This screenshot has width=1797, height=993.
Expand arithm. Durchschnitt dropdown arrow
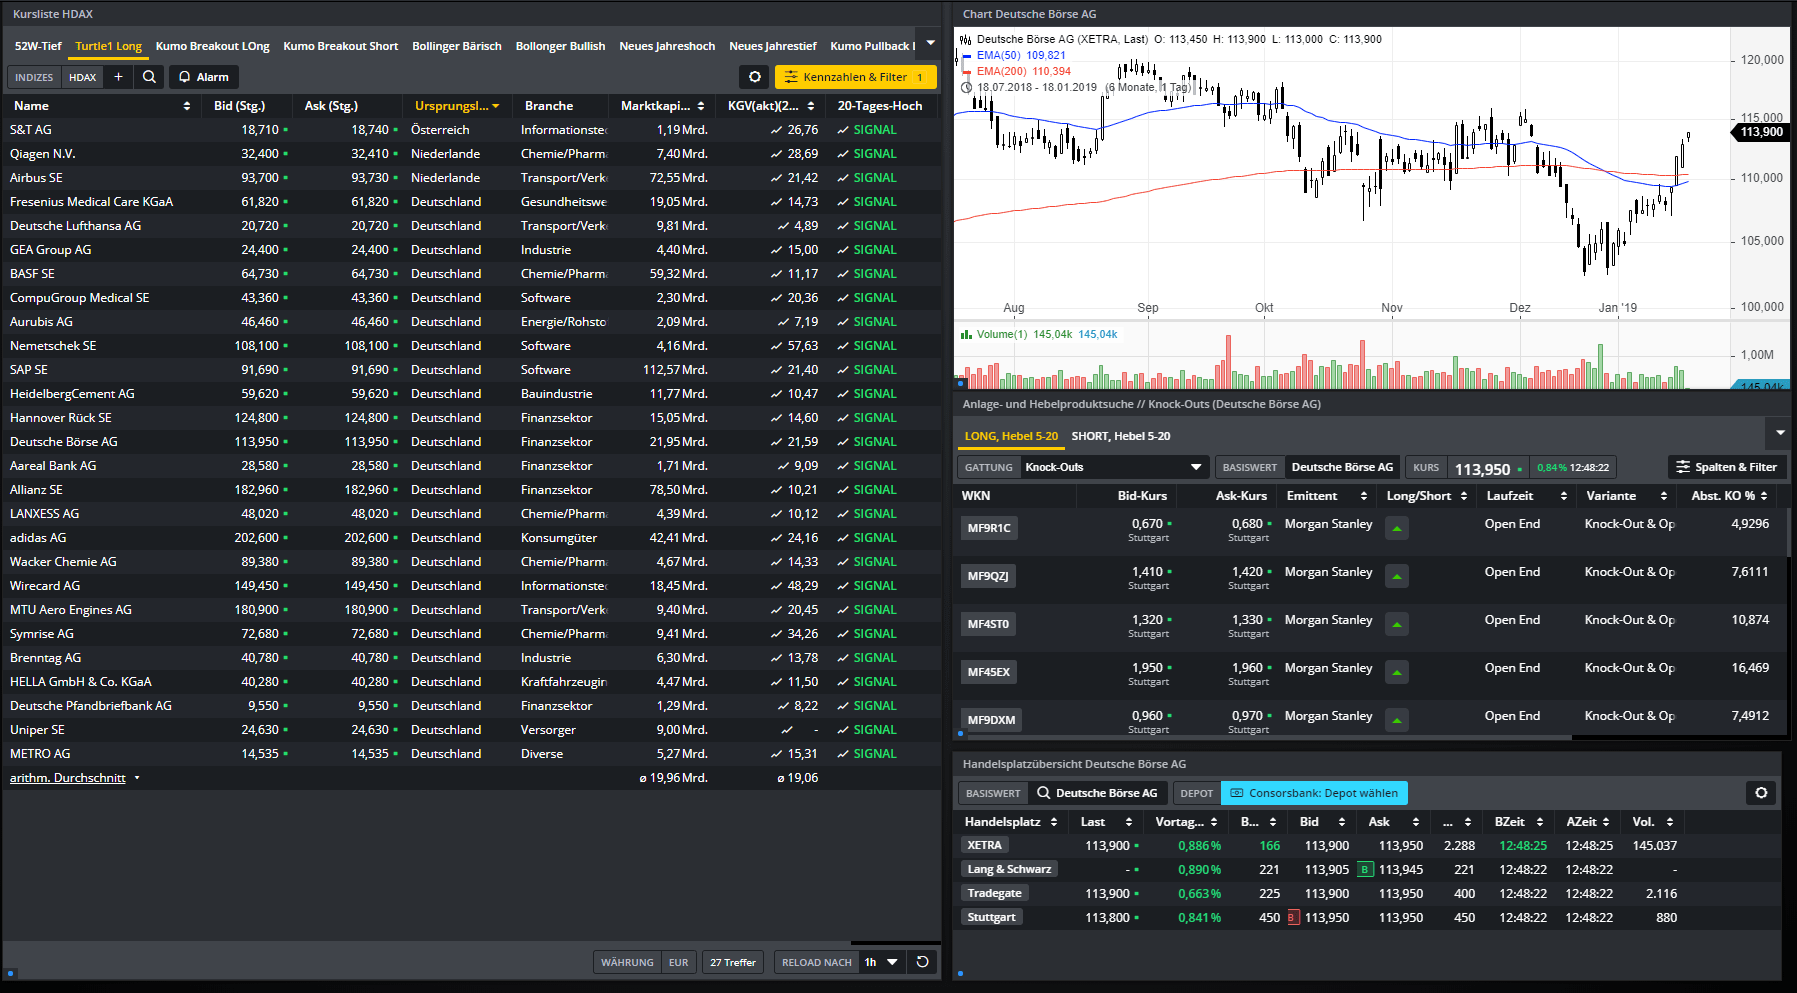coord(137,778)
